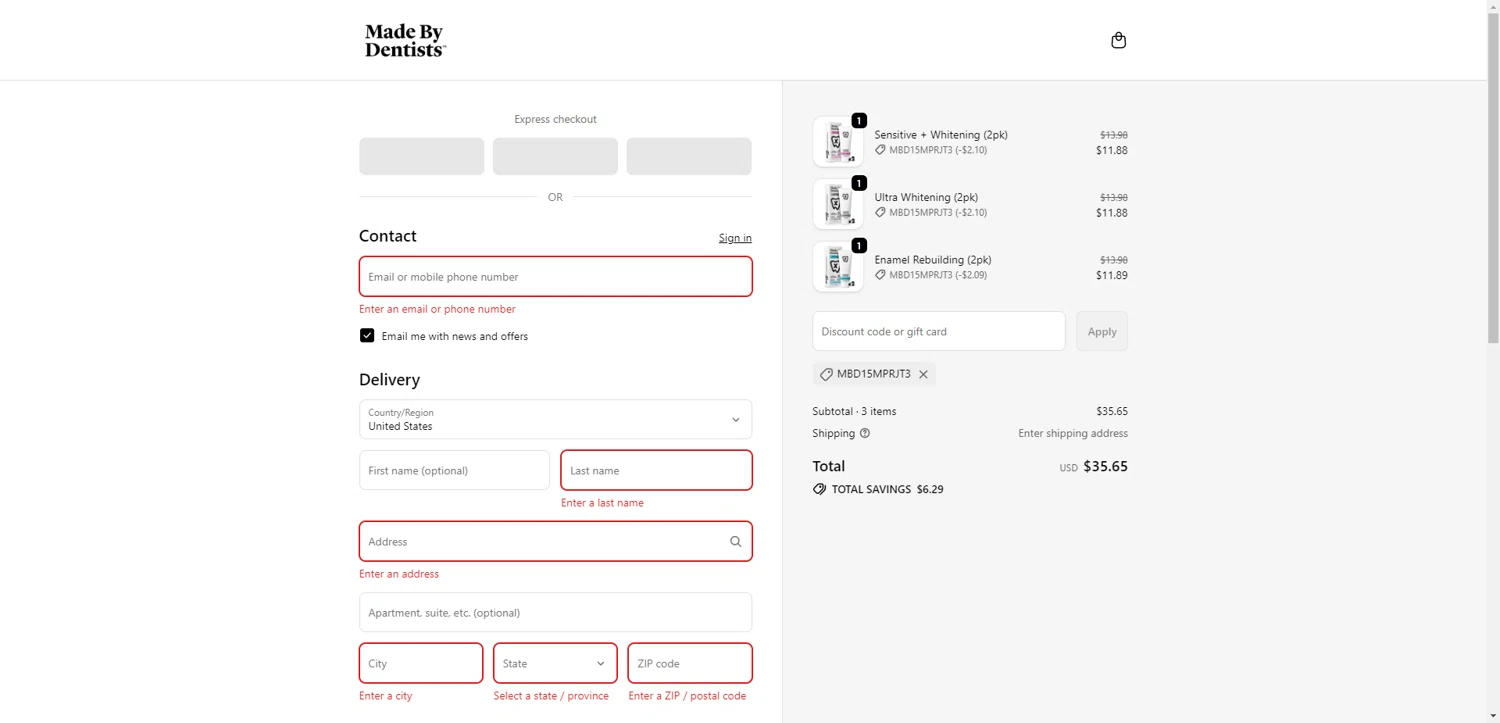Click 'Enamel Rebuilding (2pk)' product name
Viewport: 1500px width, 723px height.
tap(933, 260)
